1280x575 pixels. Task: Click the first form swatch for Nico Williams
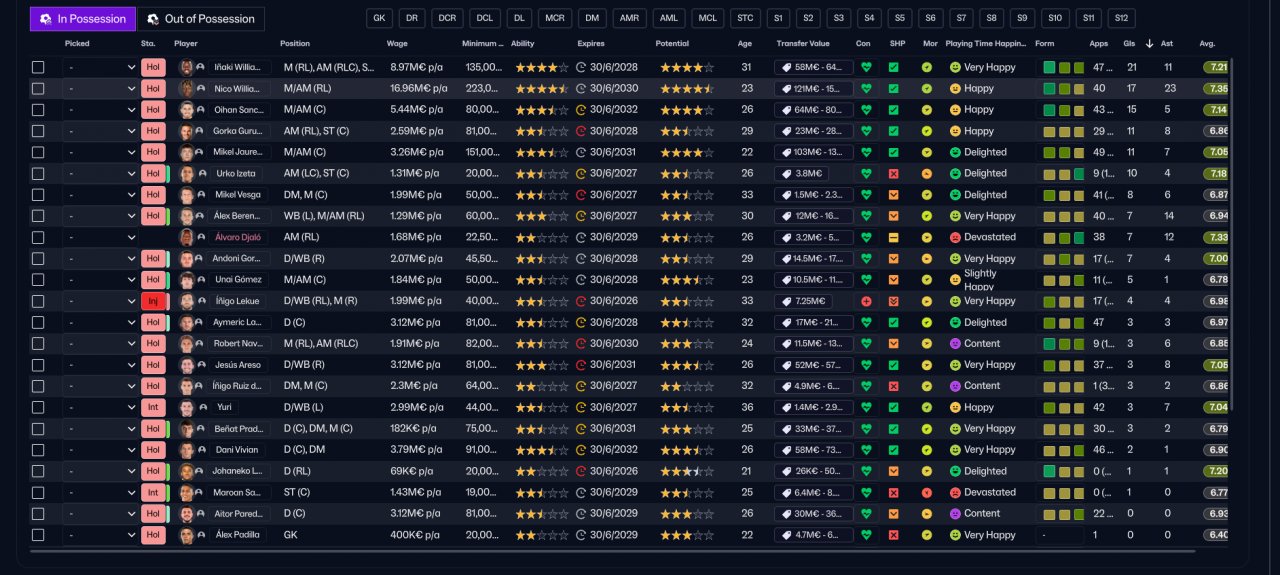coord(1049,89)
